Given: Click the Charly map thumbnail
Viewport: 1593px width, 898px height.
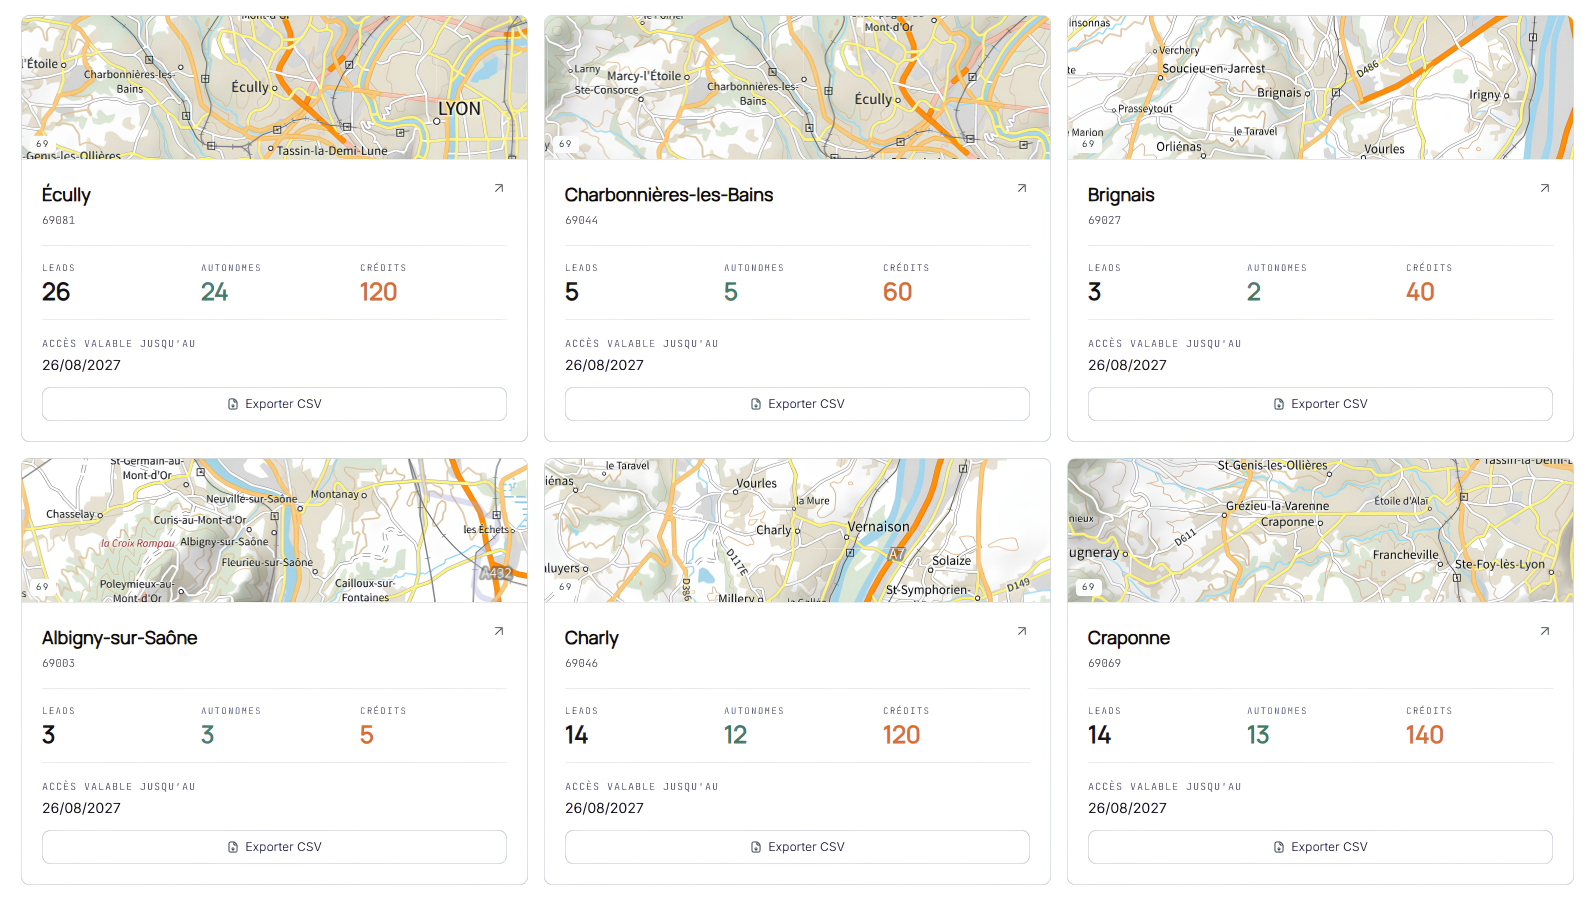Looking at the screenshot, I should (x=797, y=530).
